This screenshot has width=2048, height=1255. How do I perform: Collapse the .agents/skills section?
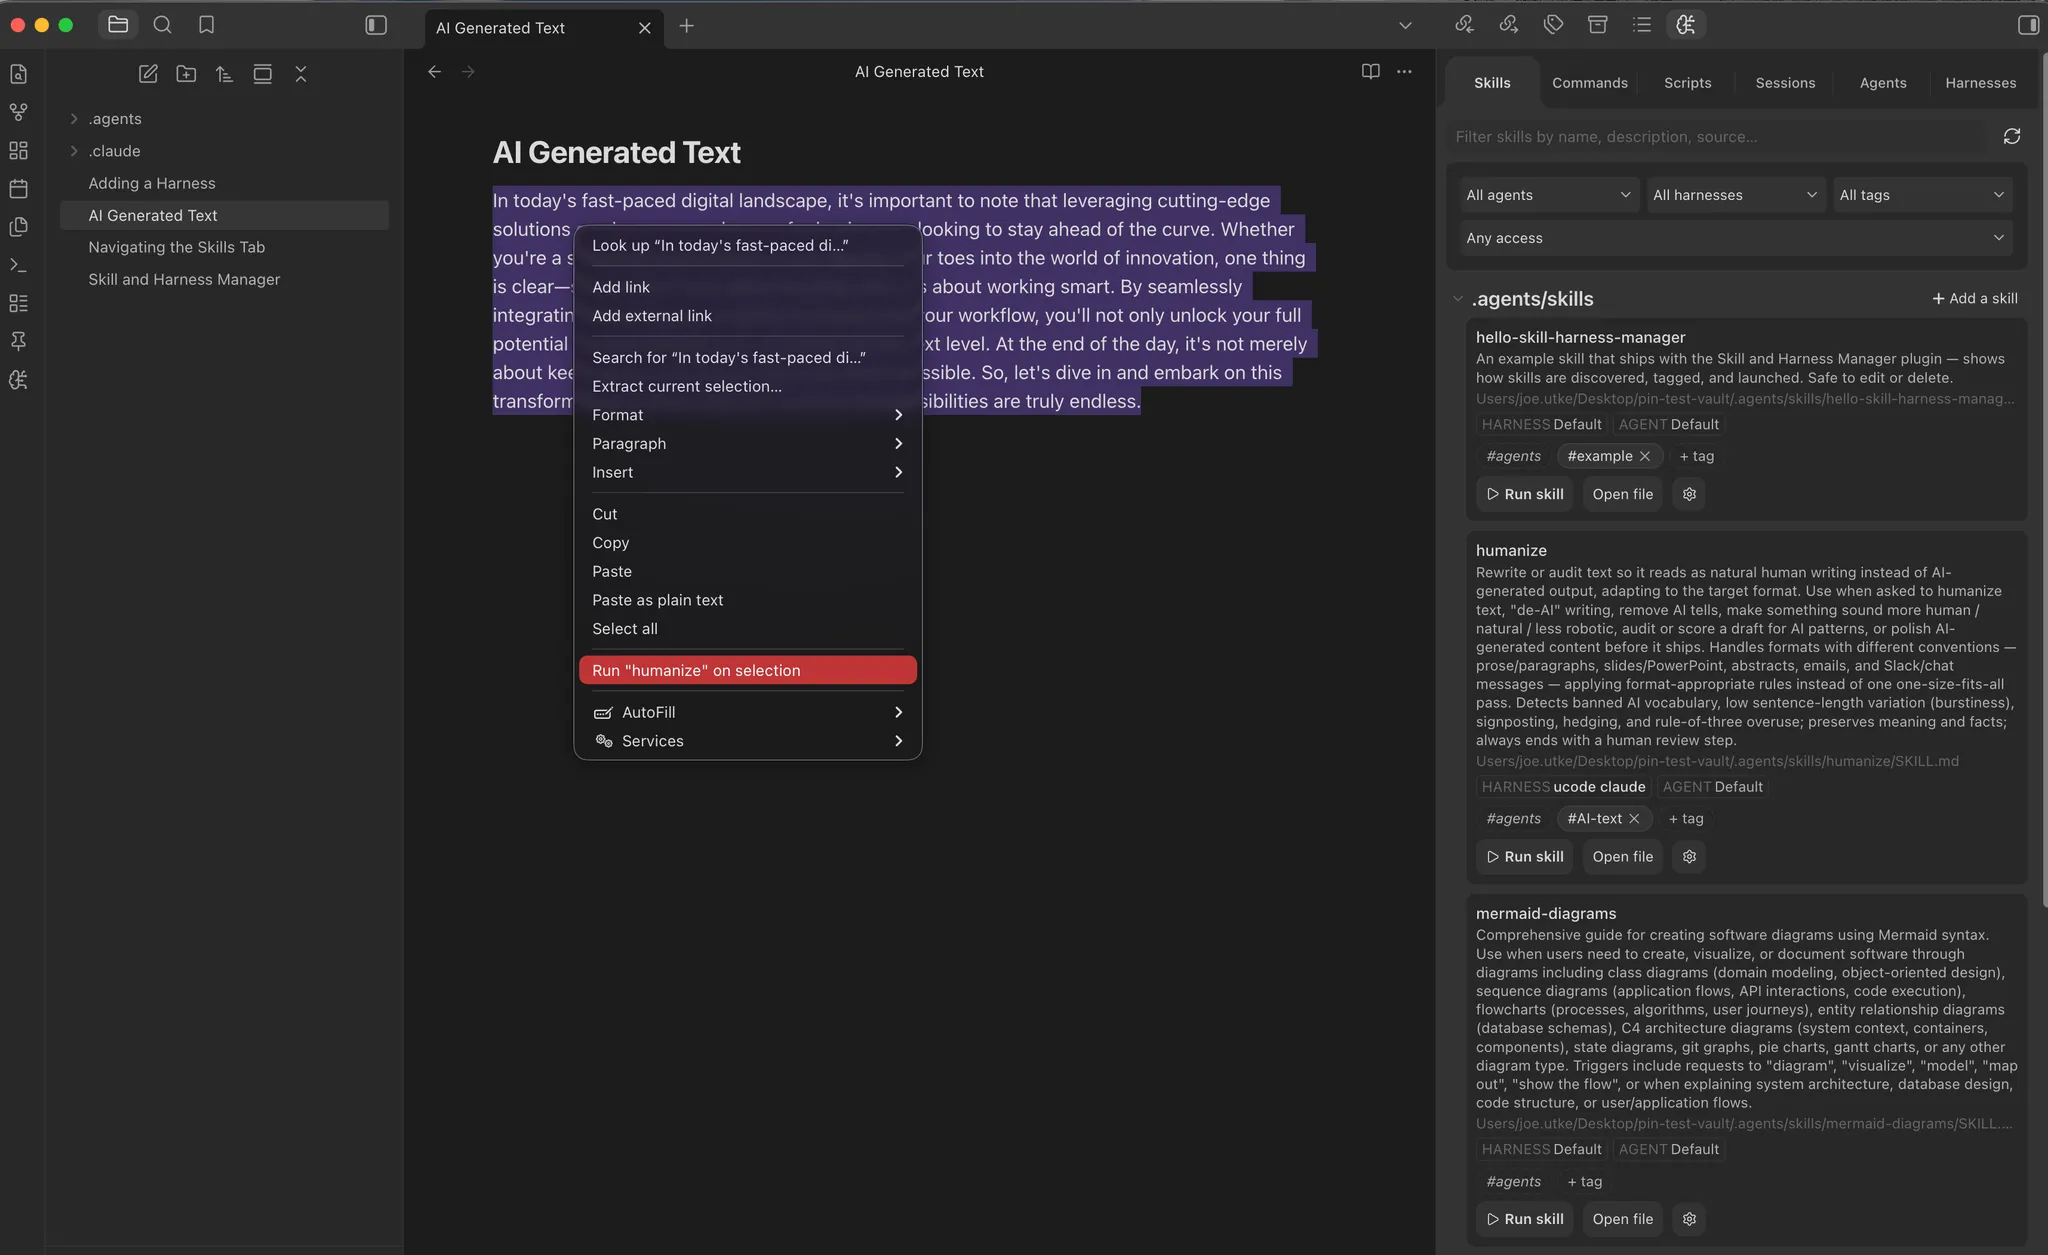click(x=1458, y=299)
